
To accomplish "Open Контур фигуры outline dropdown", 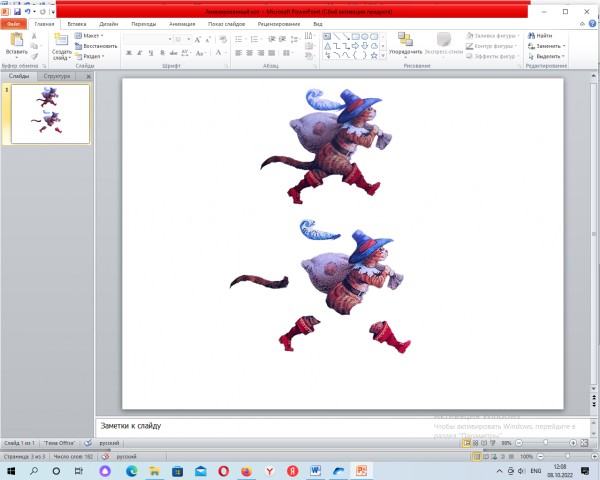I will tap(491, 46).
